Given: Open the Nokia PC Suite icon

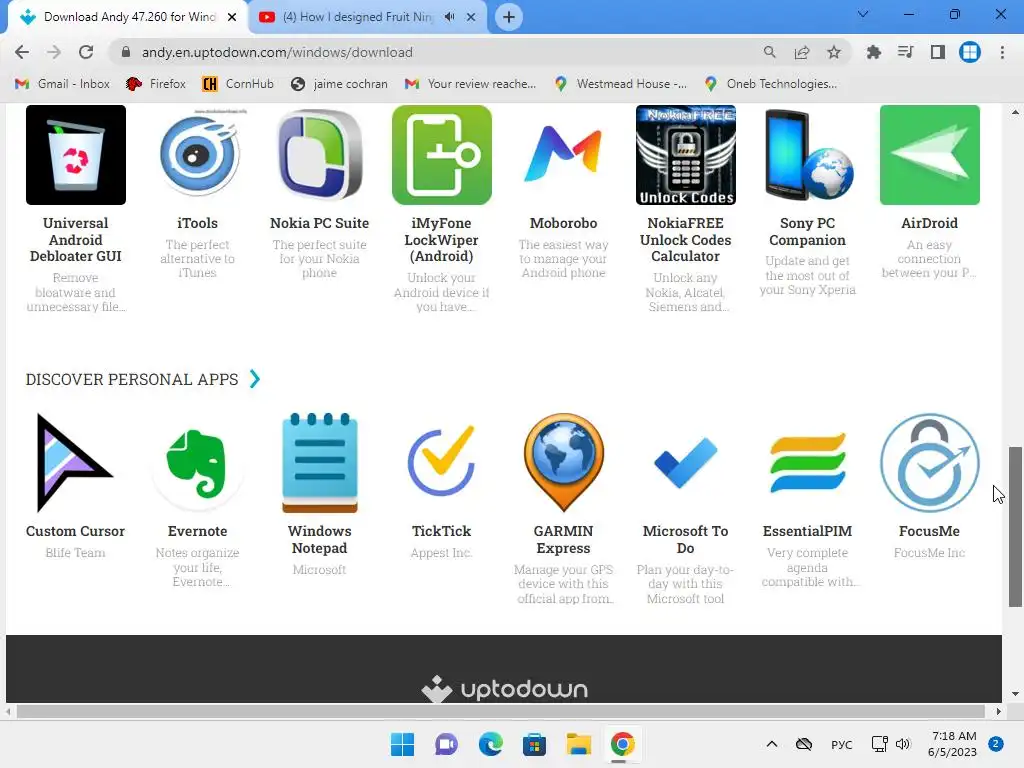Looking at the screenshot, I should pos(319,155).
